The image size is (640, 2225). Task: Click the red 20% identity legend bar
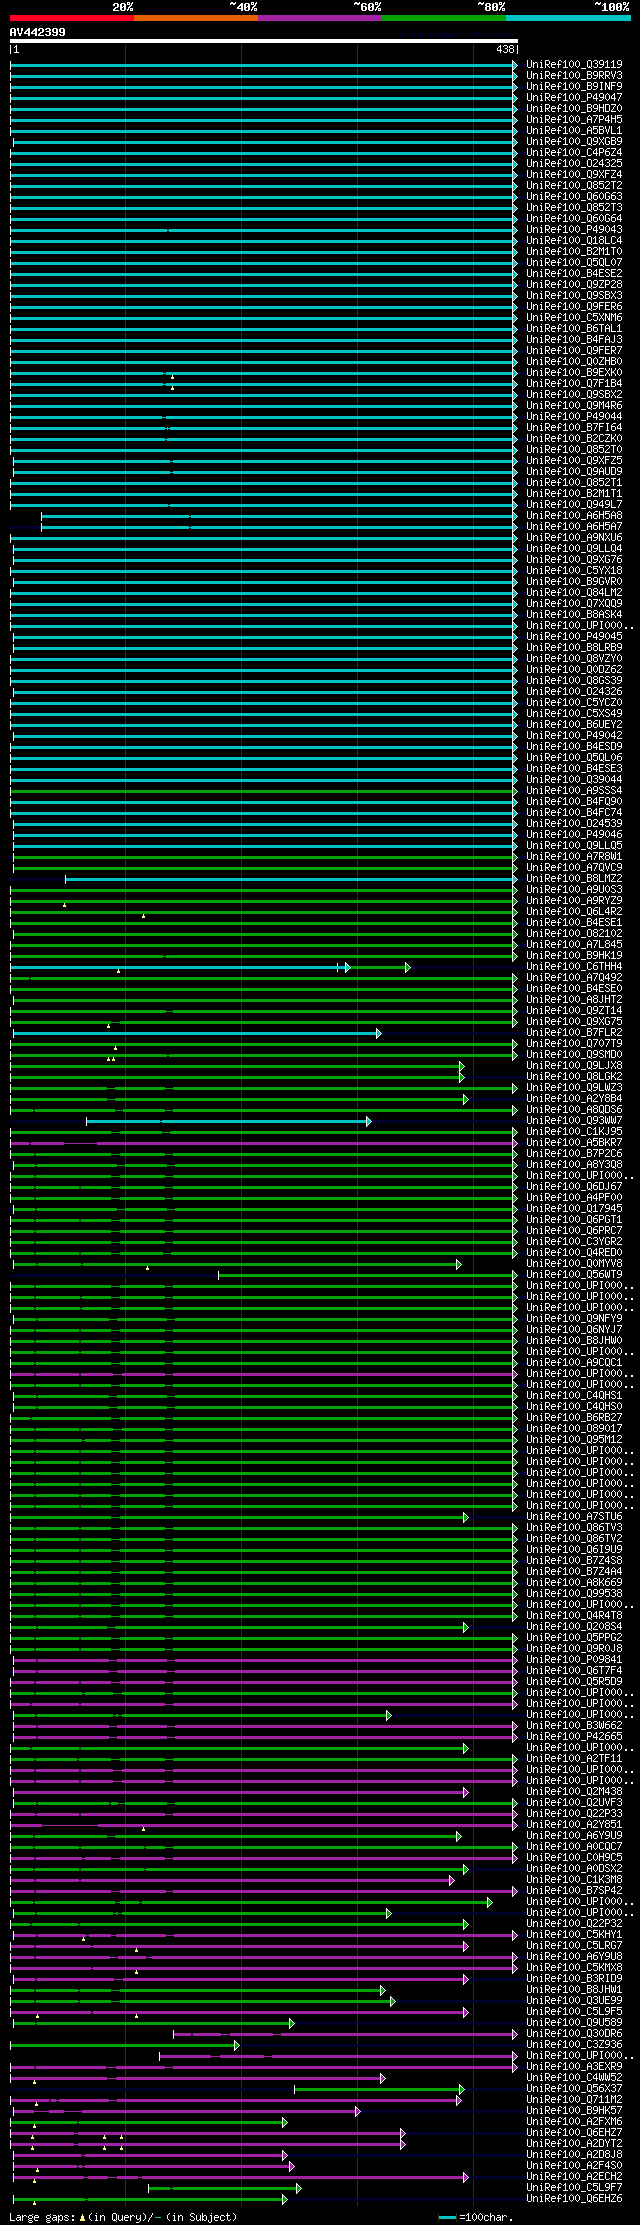(72, 18)
